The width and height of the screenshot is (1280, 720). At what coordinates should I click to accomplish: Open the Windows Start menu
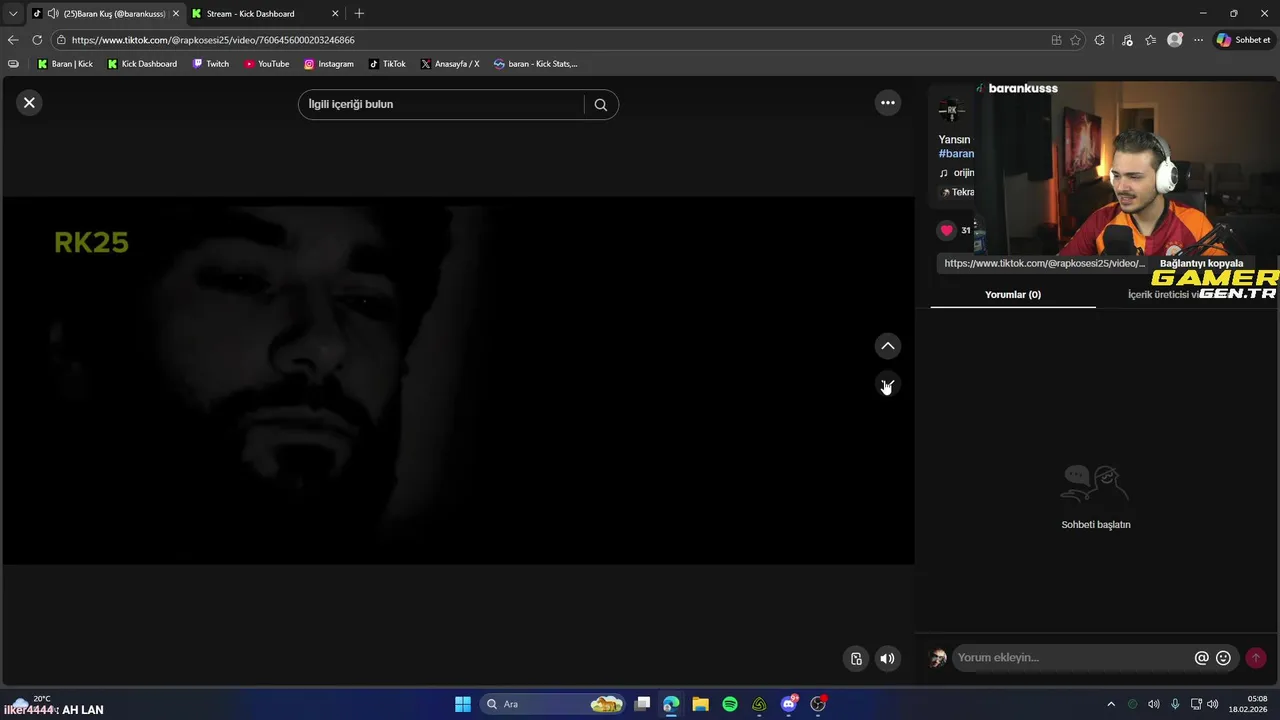[463, 704]
